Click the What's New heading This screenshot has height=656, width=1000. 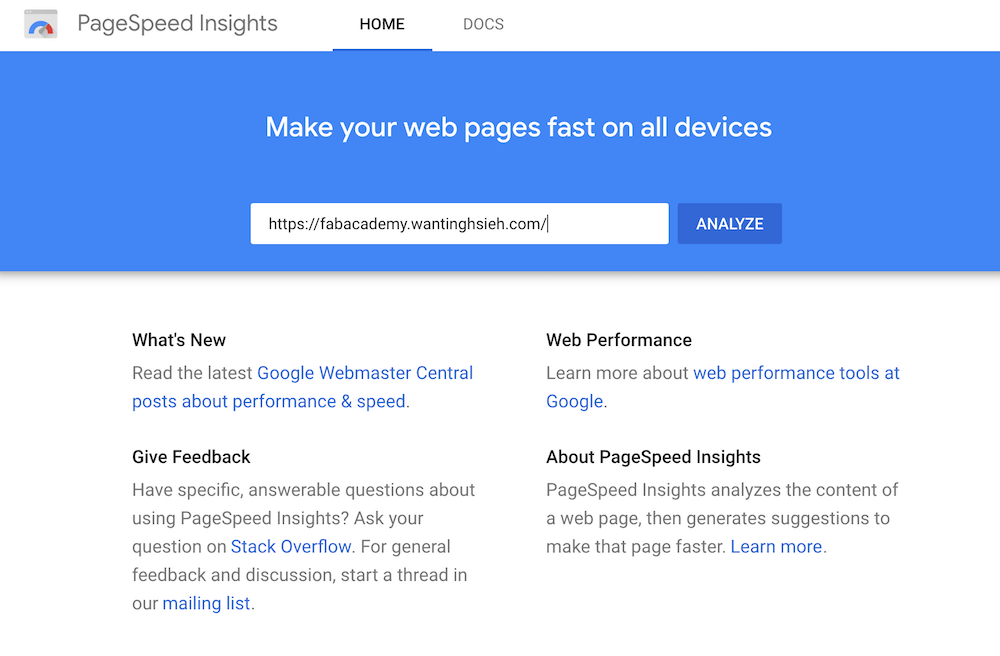pos(179,340)
